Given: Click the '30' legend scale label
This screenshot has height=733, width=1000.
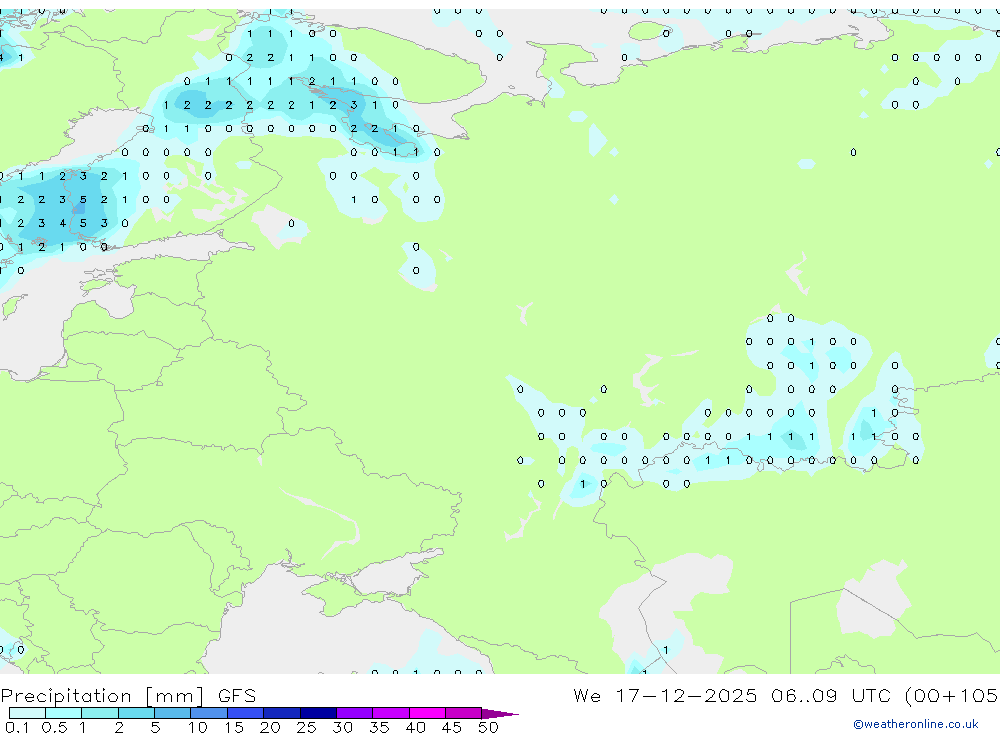Looking at the screenshot, I should coord(343,727).
